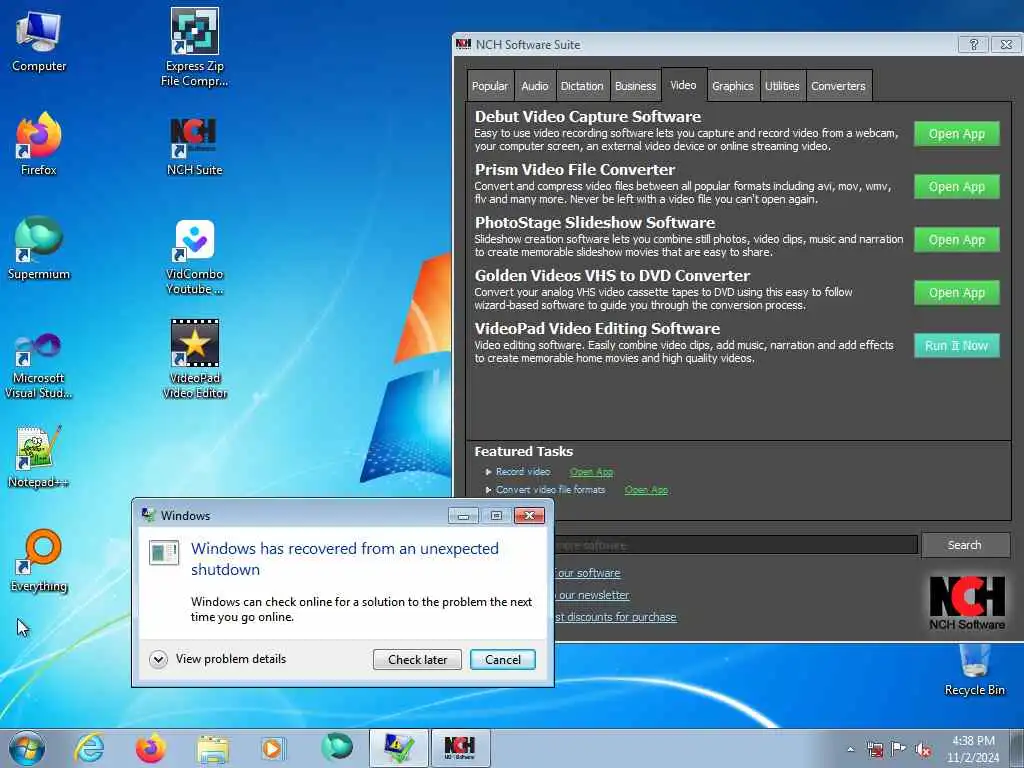Select VidCombo Youtube desktop shortcut
Image resolution: width=1024 pixels, height=768 pixels.
[195, 257]
